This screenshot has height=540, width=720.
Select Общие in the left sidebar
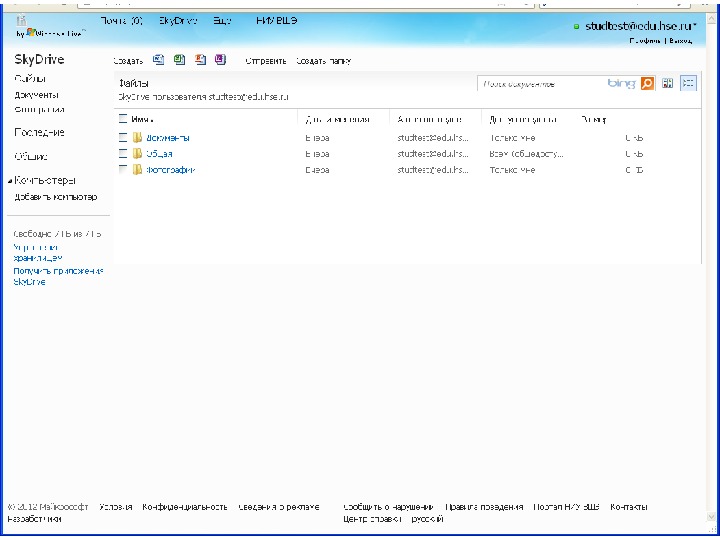31,157
